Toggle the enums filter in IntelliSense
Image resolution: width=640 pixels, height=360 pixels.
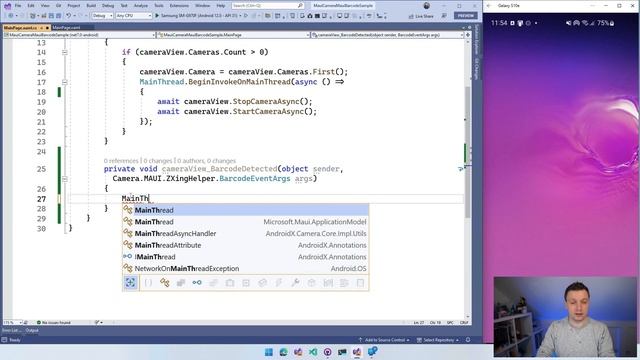(213, 282)
